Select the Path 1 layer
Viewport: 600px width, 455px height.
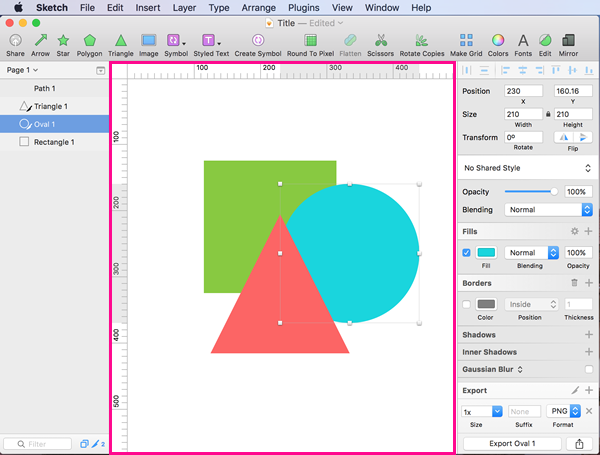pyautogui.click(x=54, y=88)
